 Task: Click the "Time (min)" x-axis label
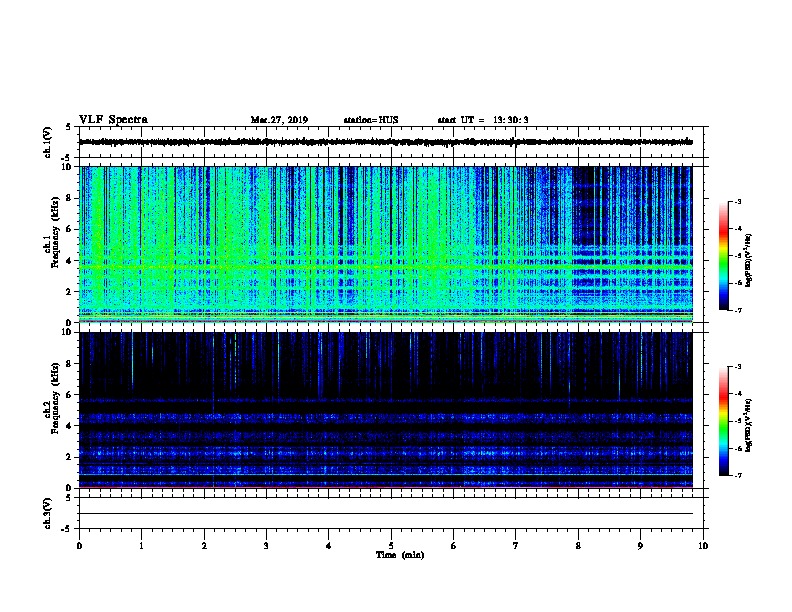(x=400, y=555)
